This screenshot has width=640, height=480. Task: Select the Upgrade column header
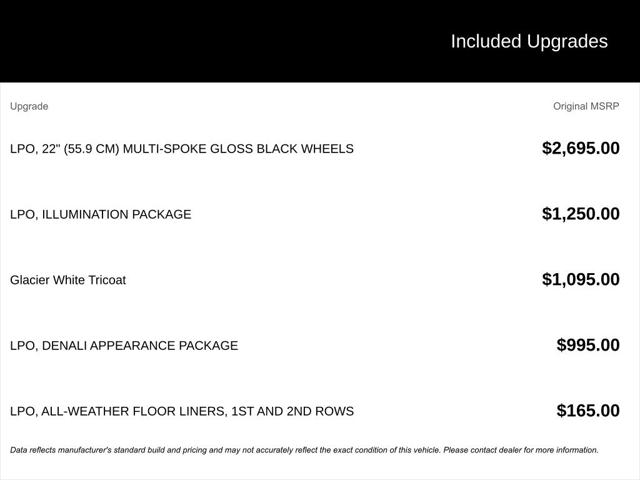pos(29,107)
